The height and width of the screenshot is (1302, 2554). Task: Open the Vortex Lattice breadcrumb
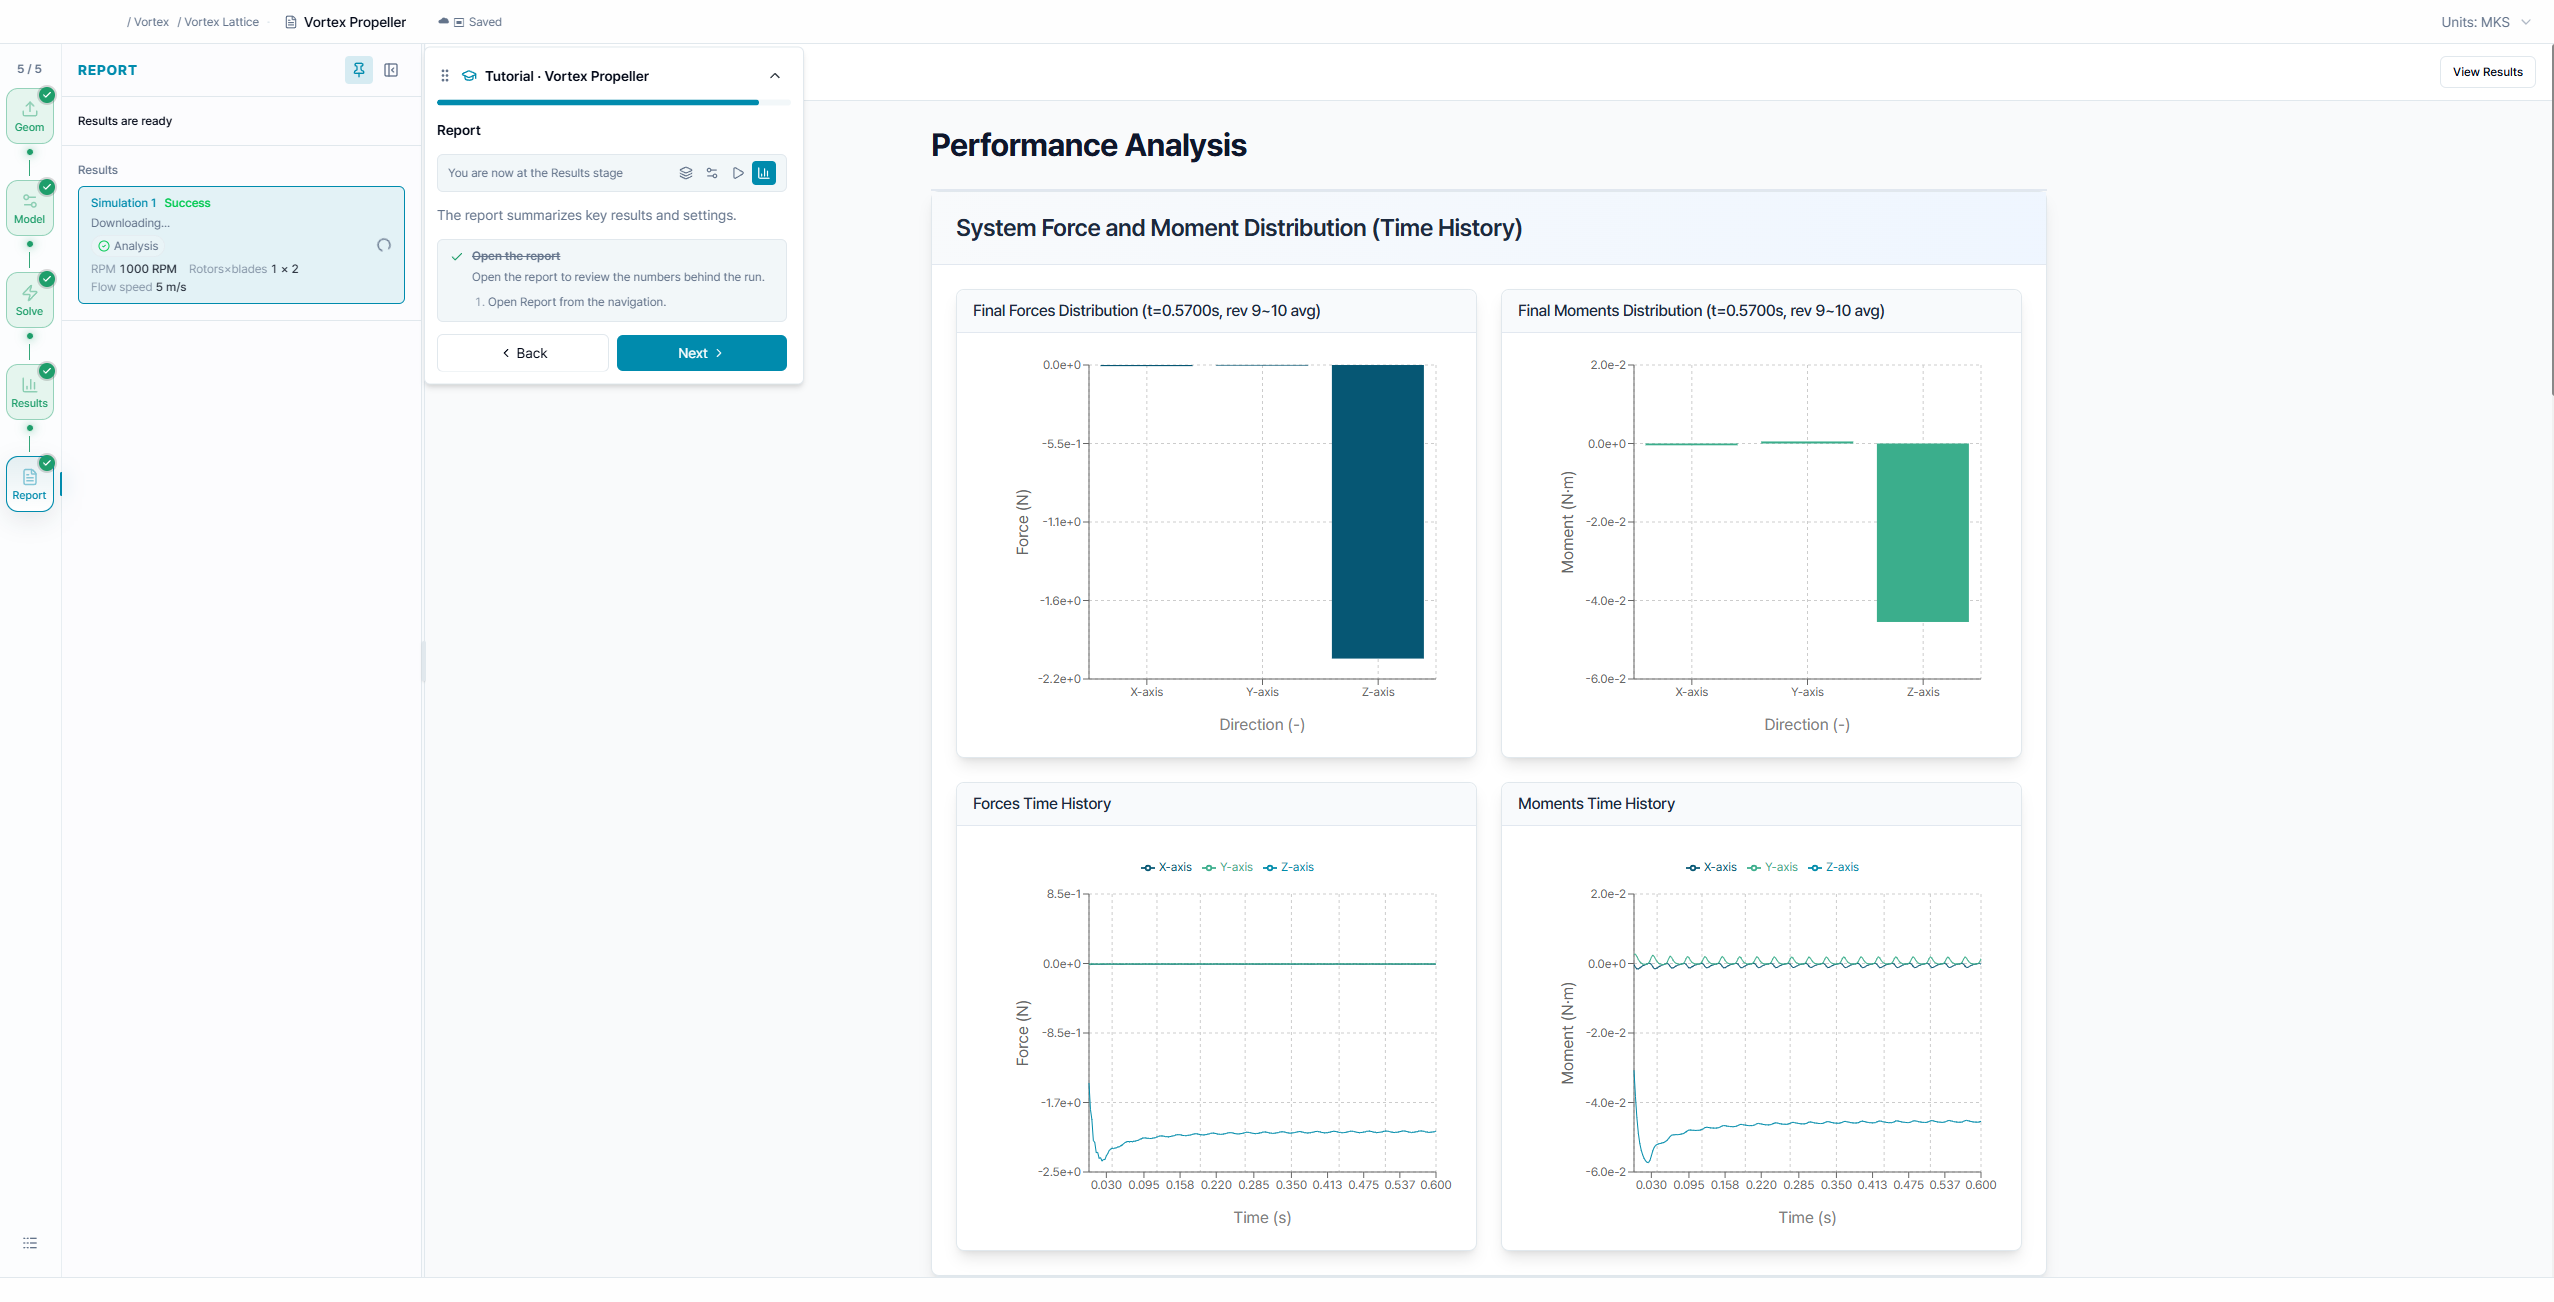click(221, 22)
